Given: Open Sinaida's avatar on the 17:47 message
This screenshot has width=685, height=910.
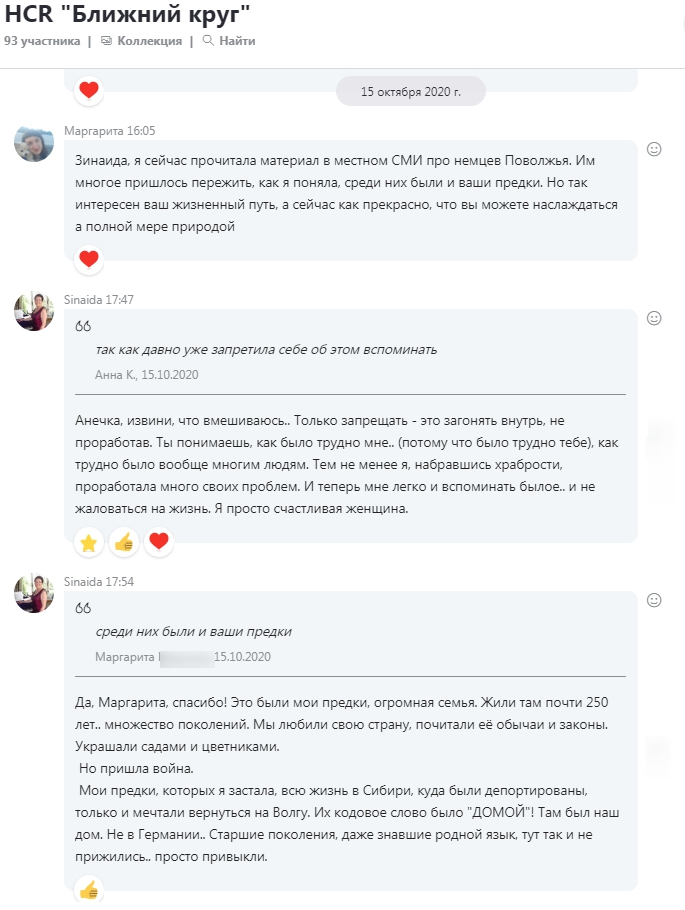Looking at the screenshot, I should 34,312.
